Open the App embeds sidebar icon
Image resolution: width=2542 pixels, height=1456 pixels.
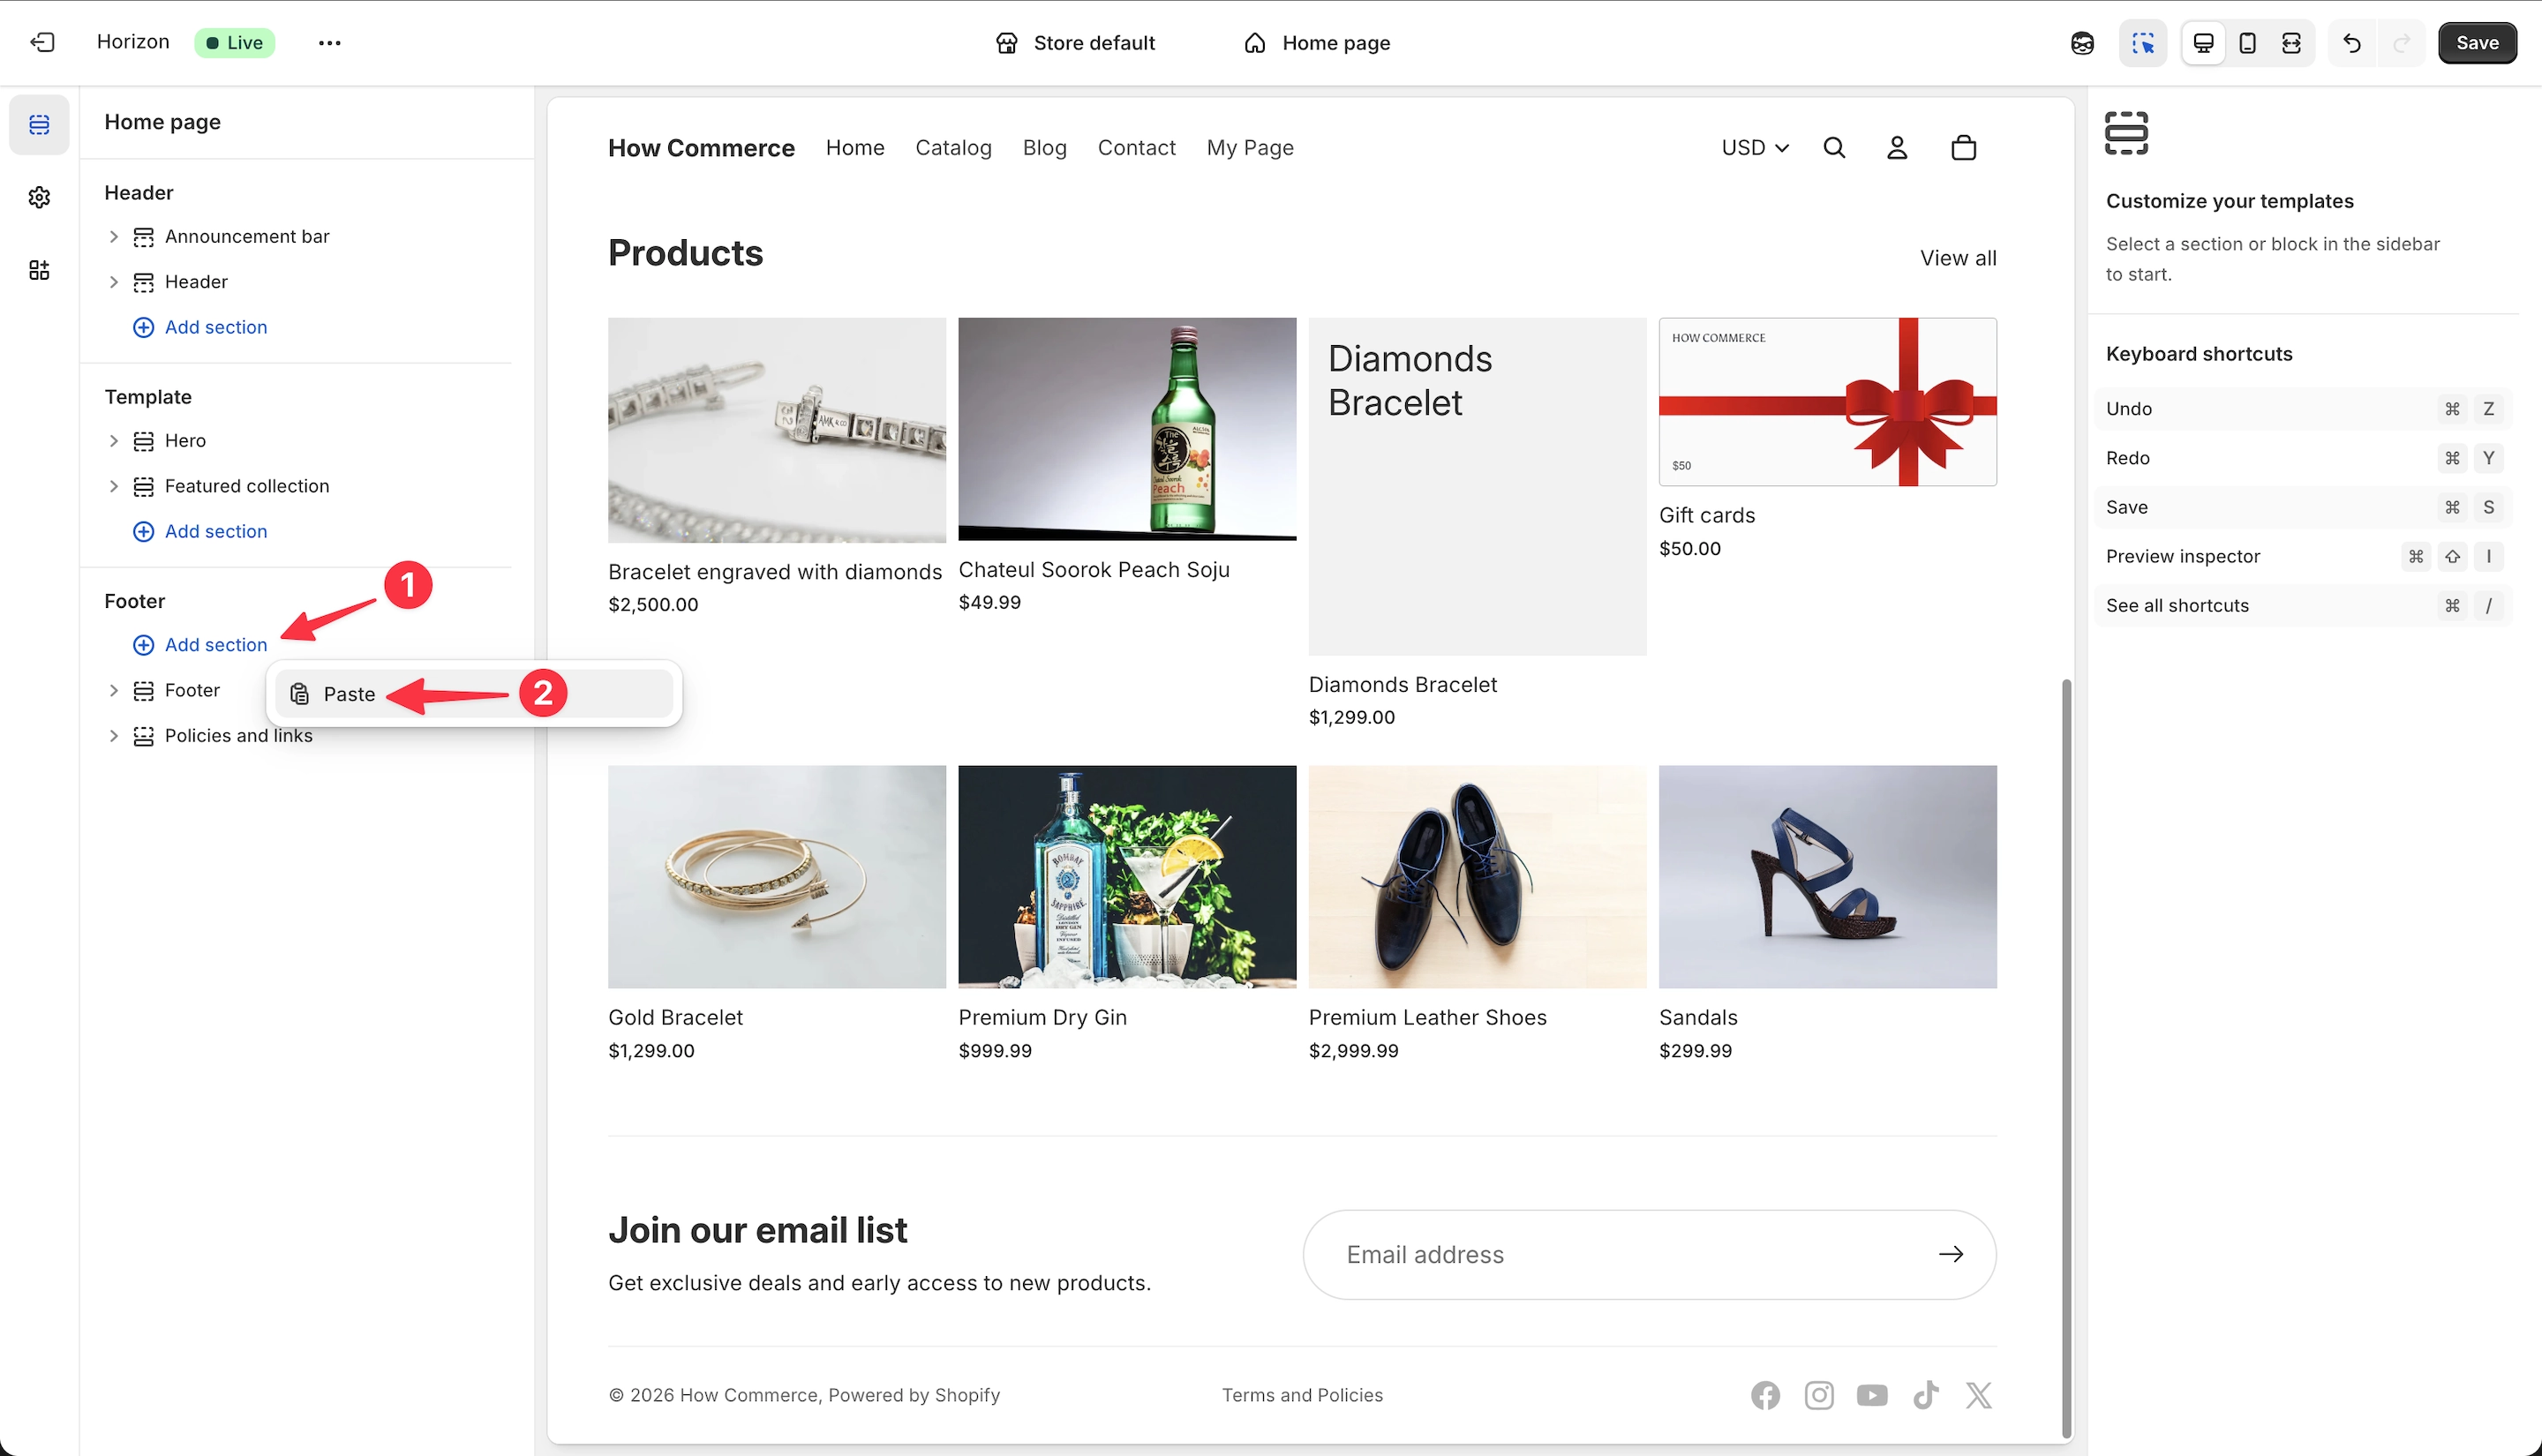click(39, 270)
